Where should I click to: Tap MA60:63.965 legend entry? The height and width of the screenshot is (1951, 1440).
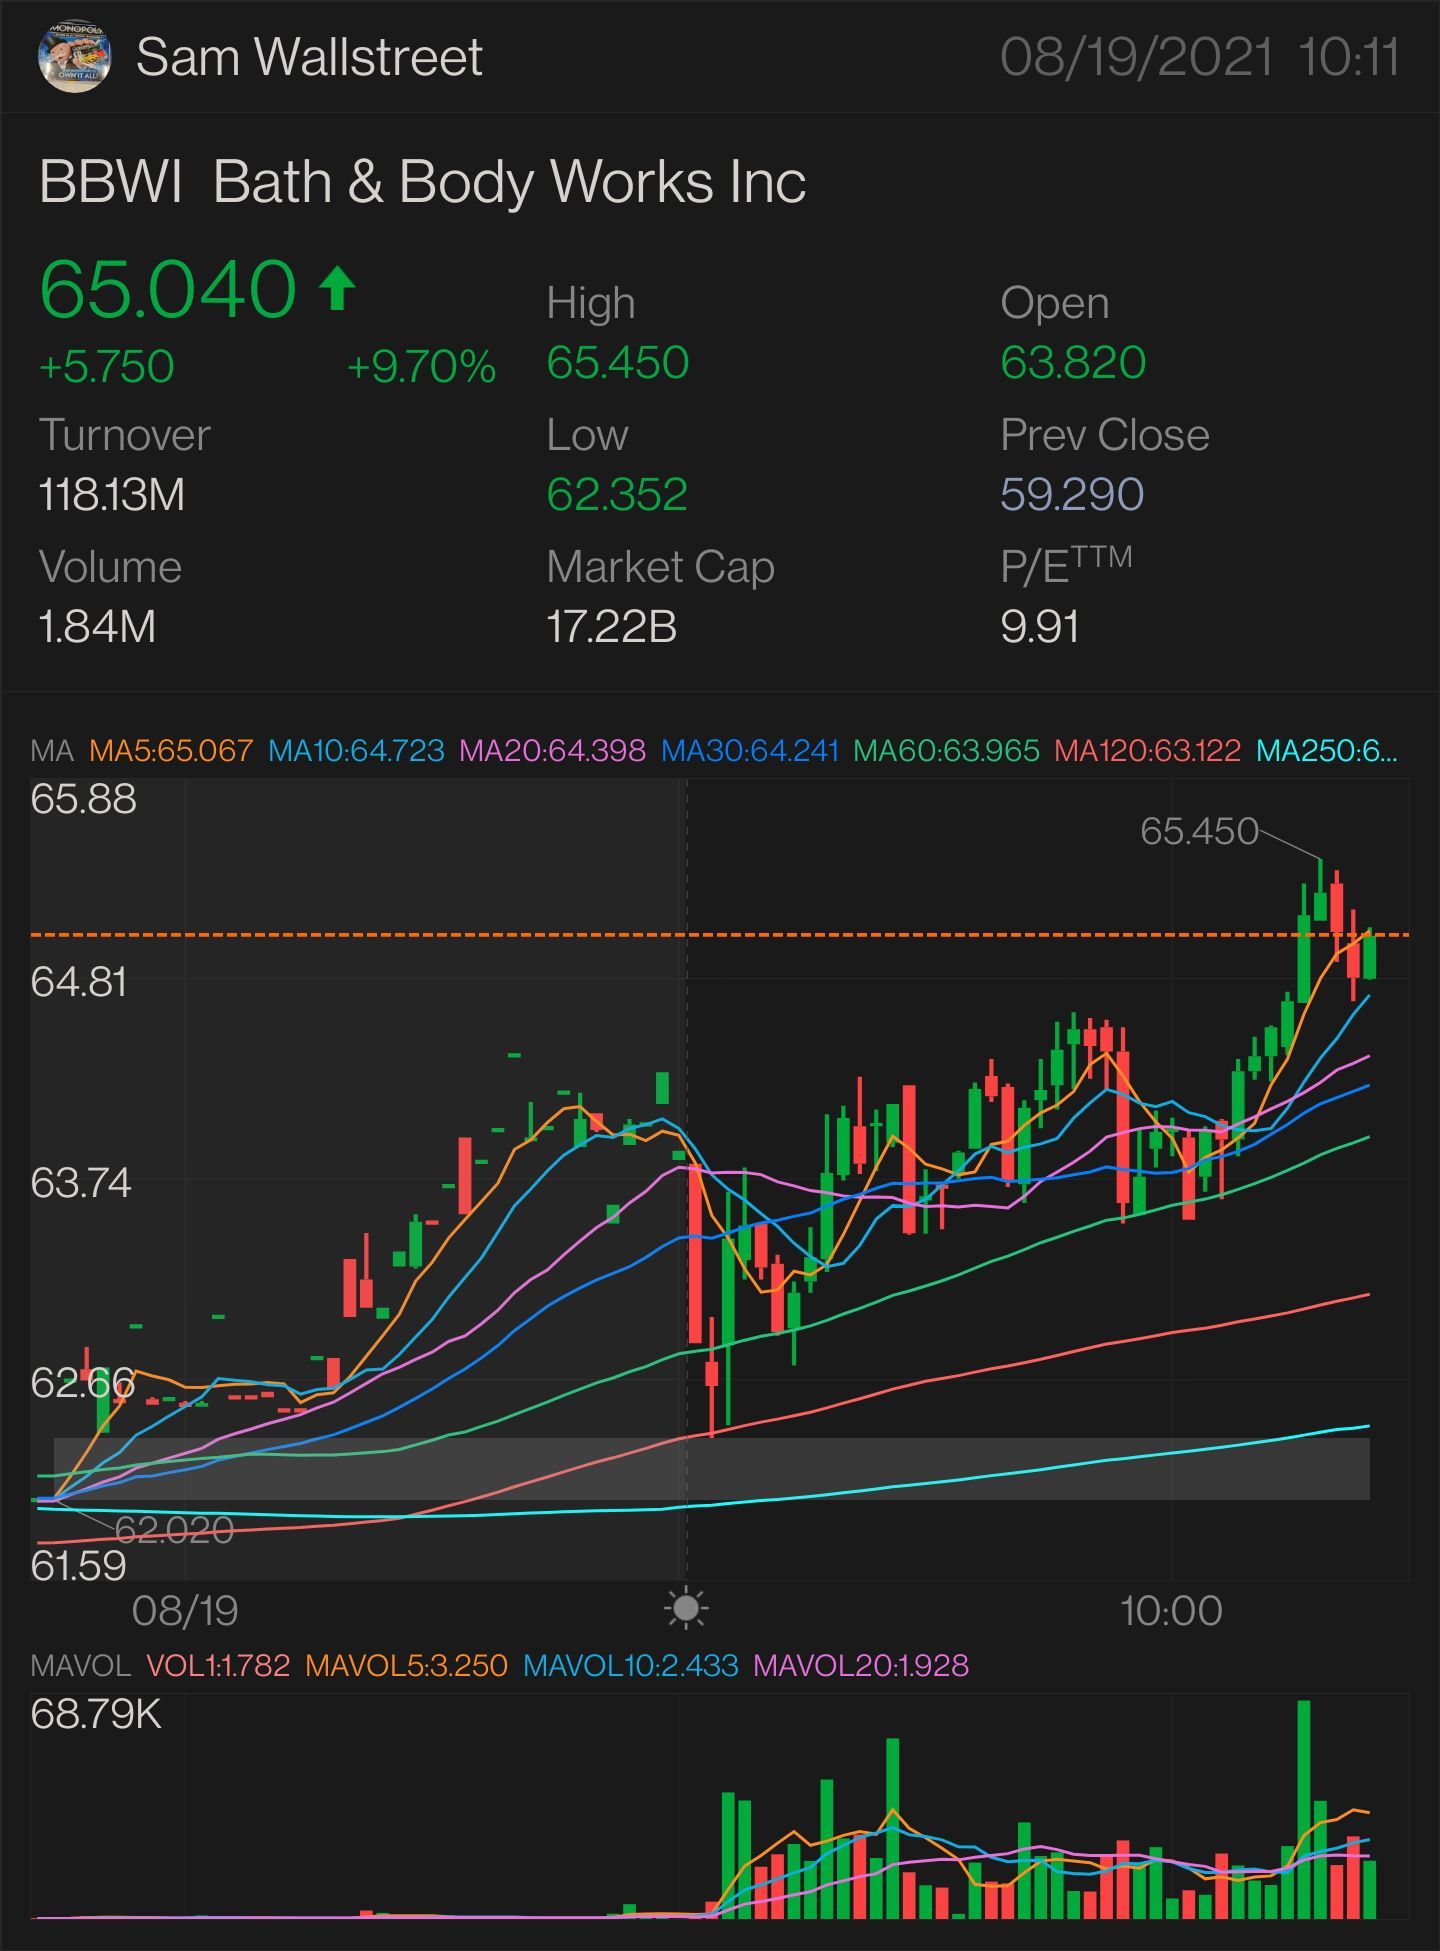[x=946, y=750]
